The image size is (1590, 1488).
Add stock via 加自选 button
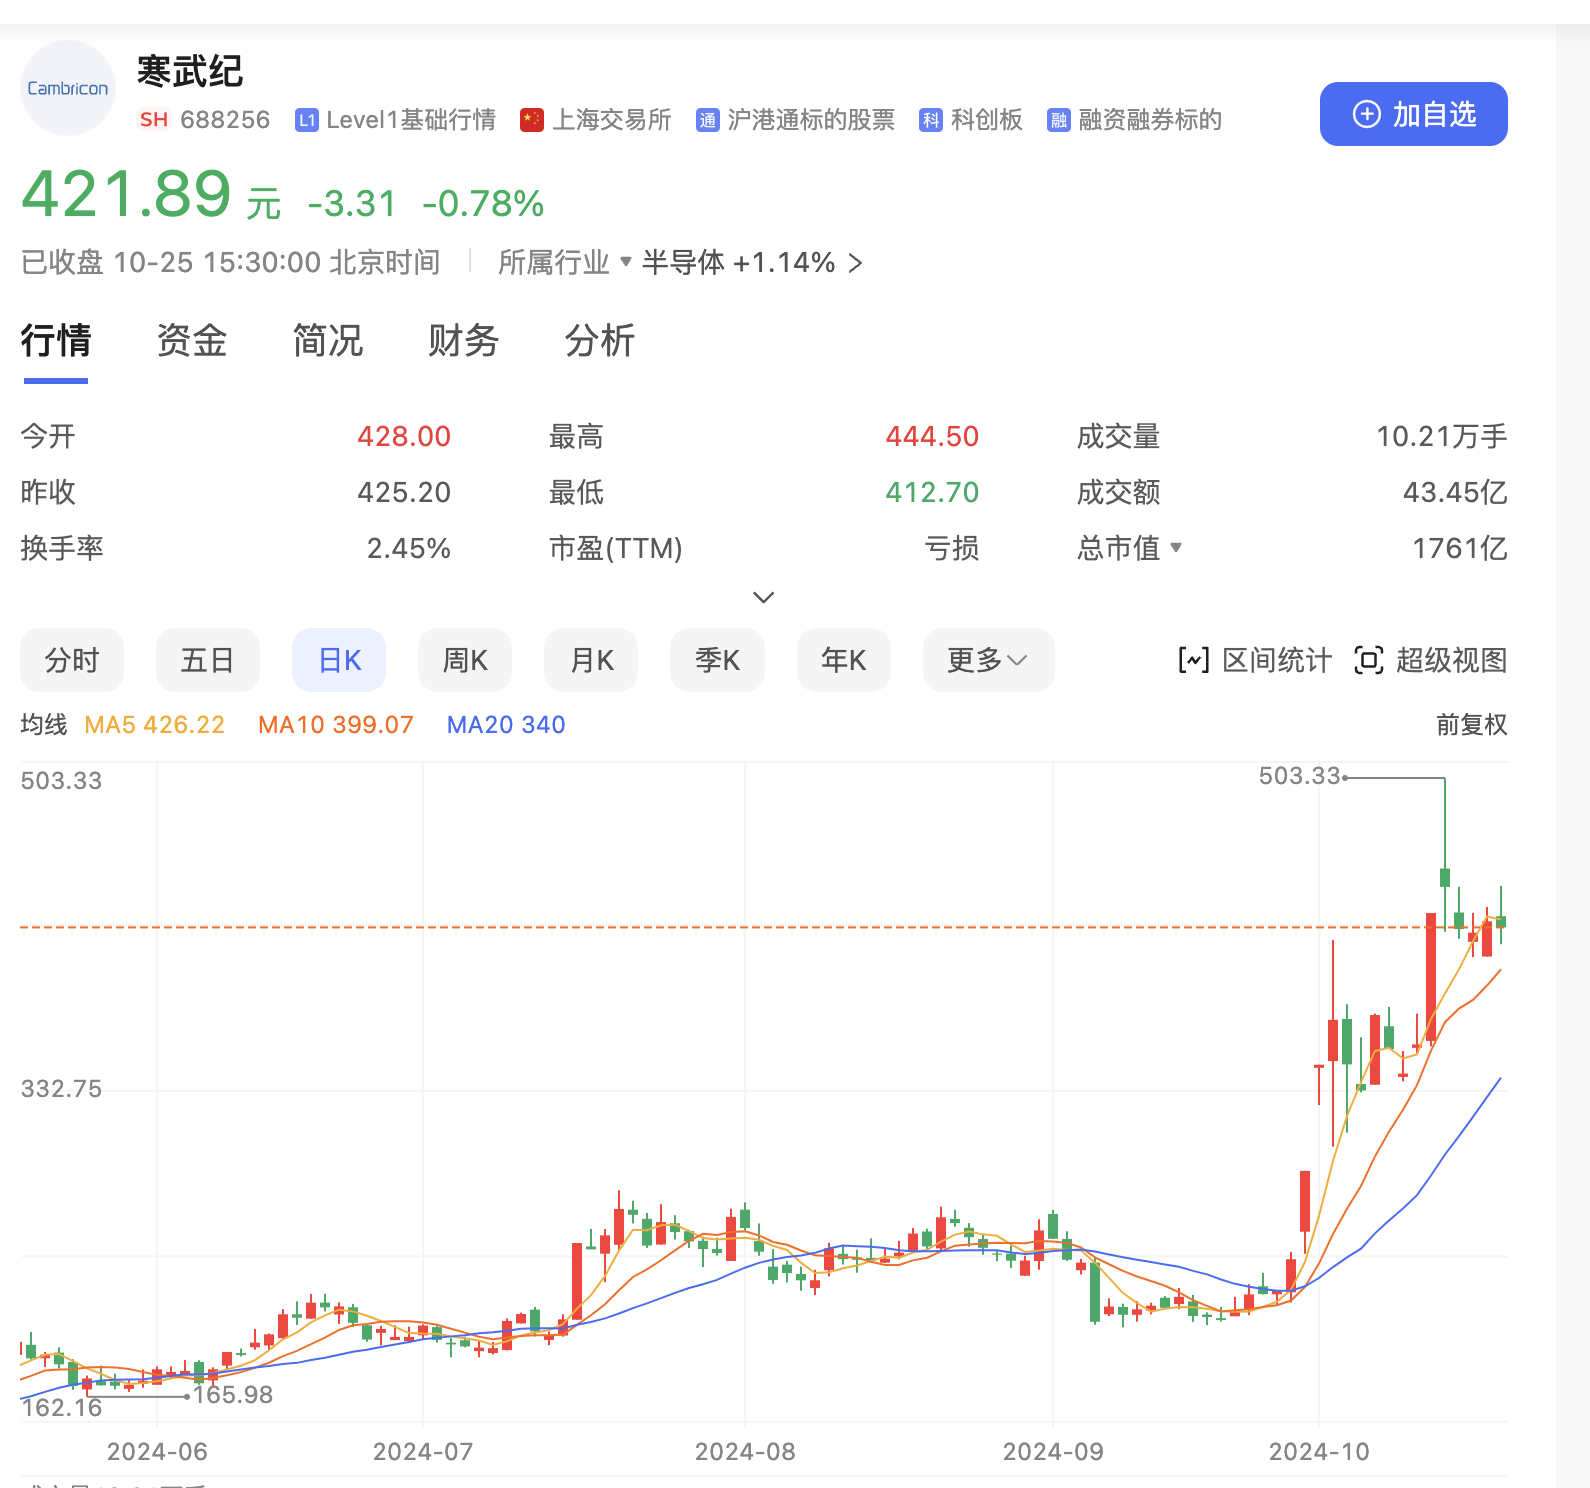click(x=1414, y=114)
